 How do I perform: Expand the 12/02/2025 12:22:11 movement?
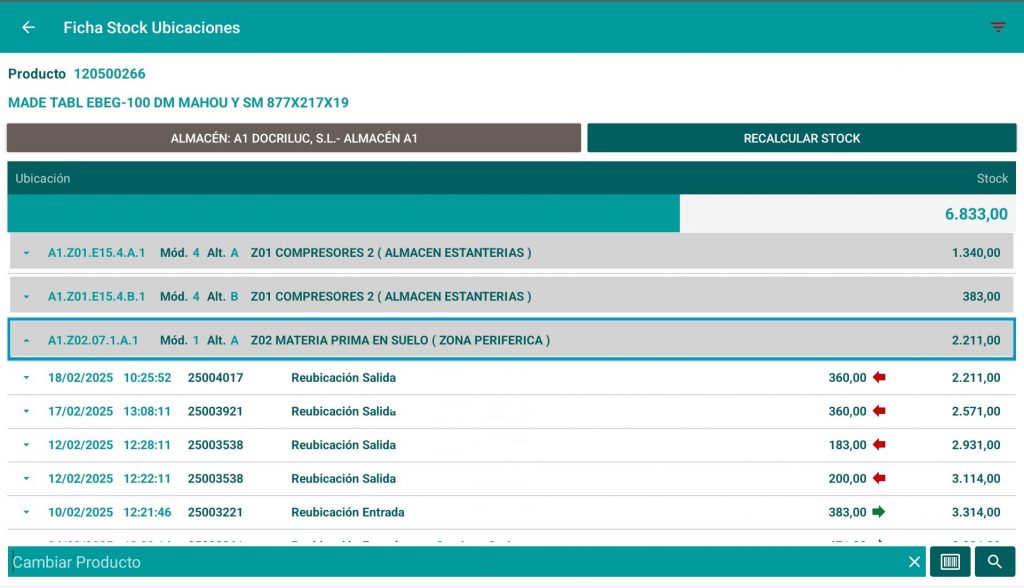27,479
